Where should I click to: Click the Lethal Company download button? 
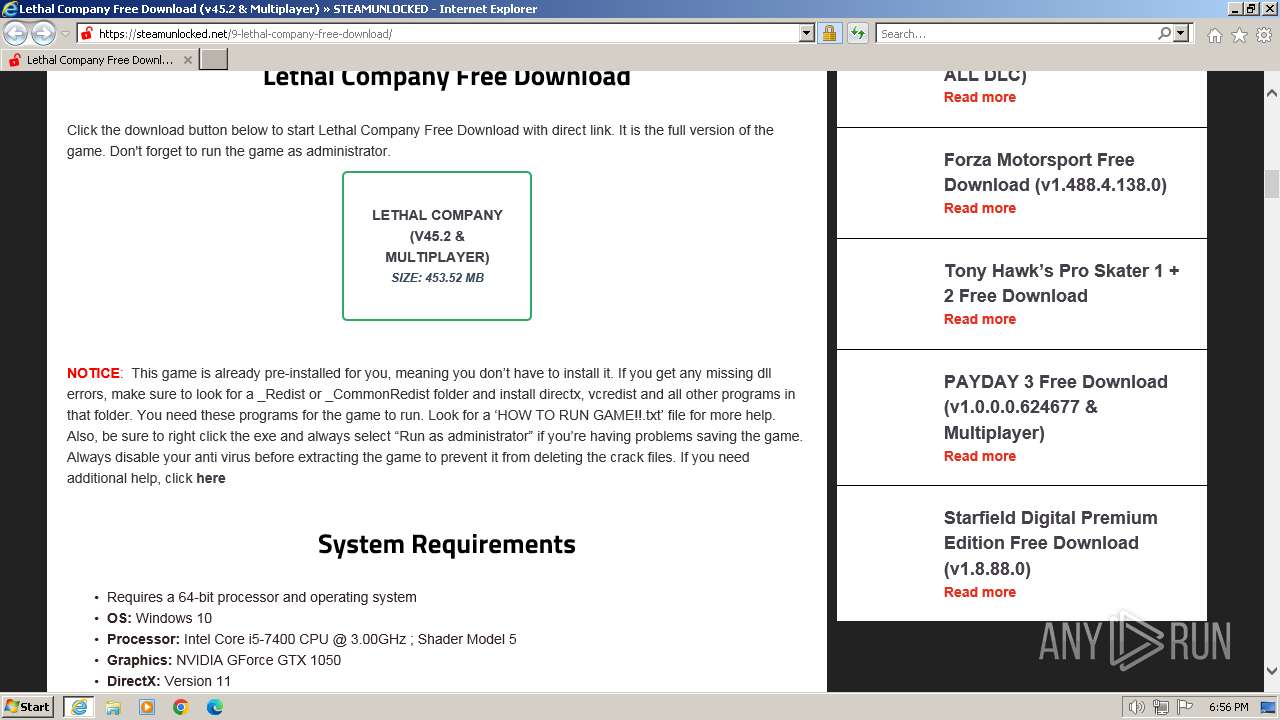(437, 246)
